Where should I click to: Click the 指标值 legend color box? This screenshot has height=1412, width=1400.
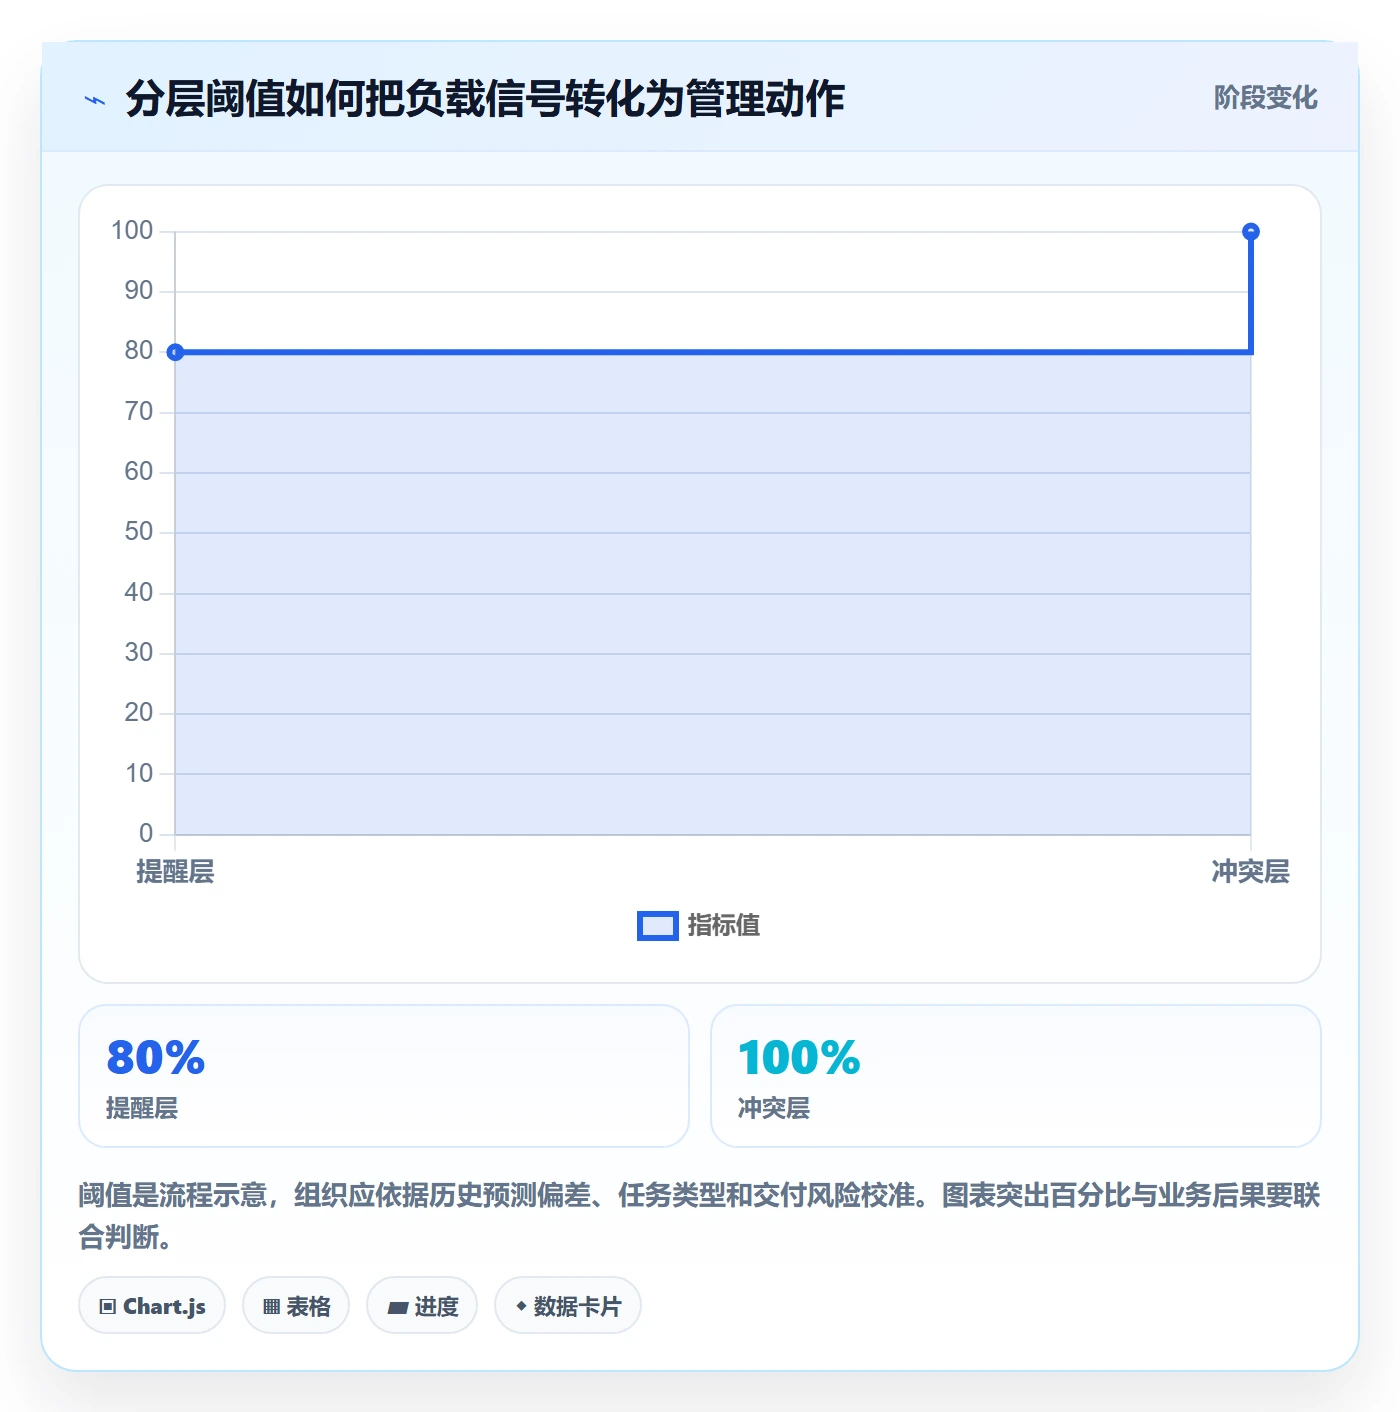point(658,926)
